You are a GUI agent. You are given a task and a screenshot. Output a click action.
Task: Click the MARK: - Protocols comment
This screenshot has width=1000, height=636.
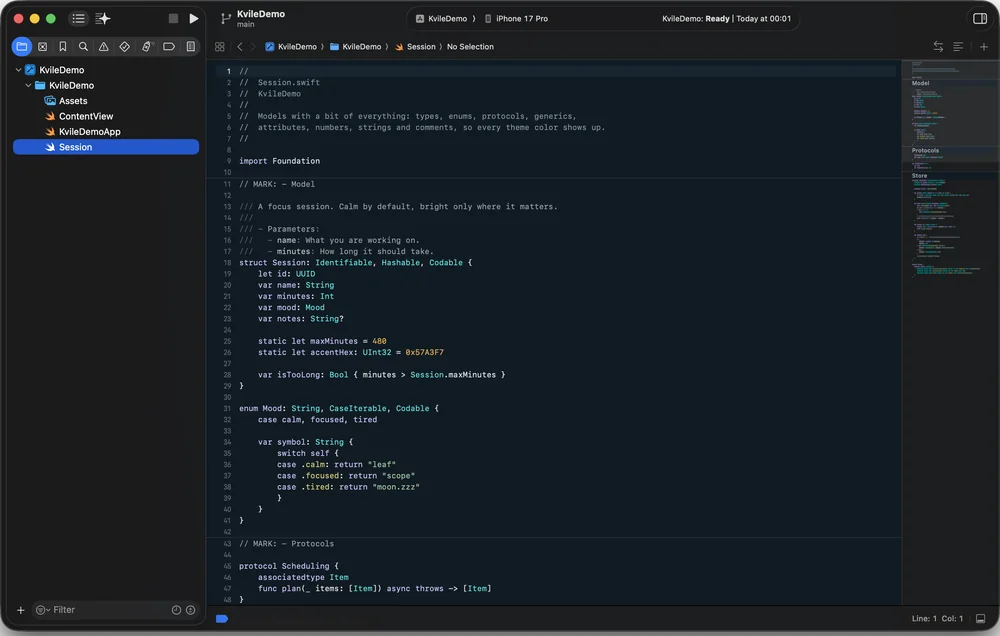(286, 544)
